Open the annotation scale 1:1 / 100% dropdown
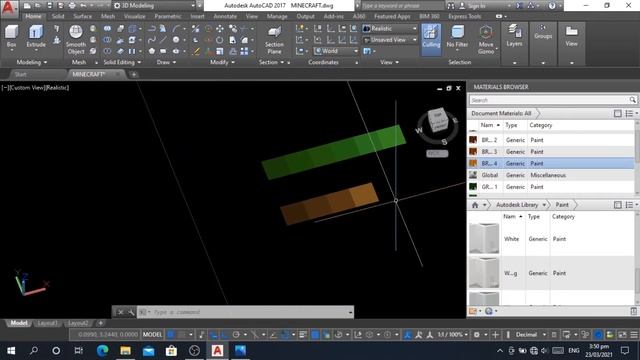This screenshot has width=640, height=360. pyautogui.click(x=452, y=335)
